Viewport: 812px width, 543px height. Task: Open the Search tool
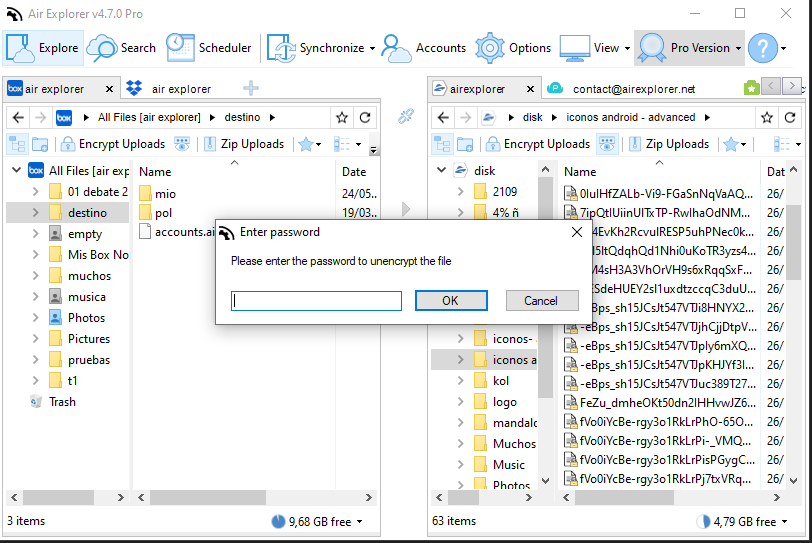[122, 48]
